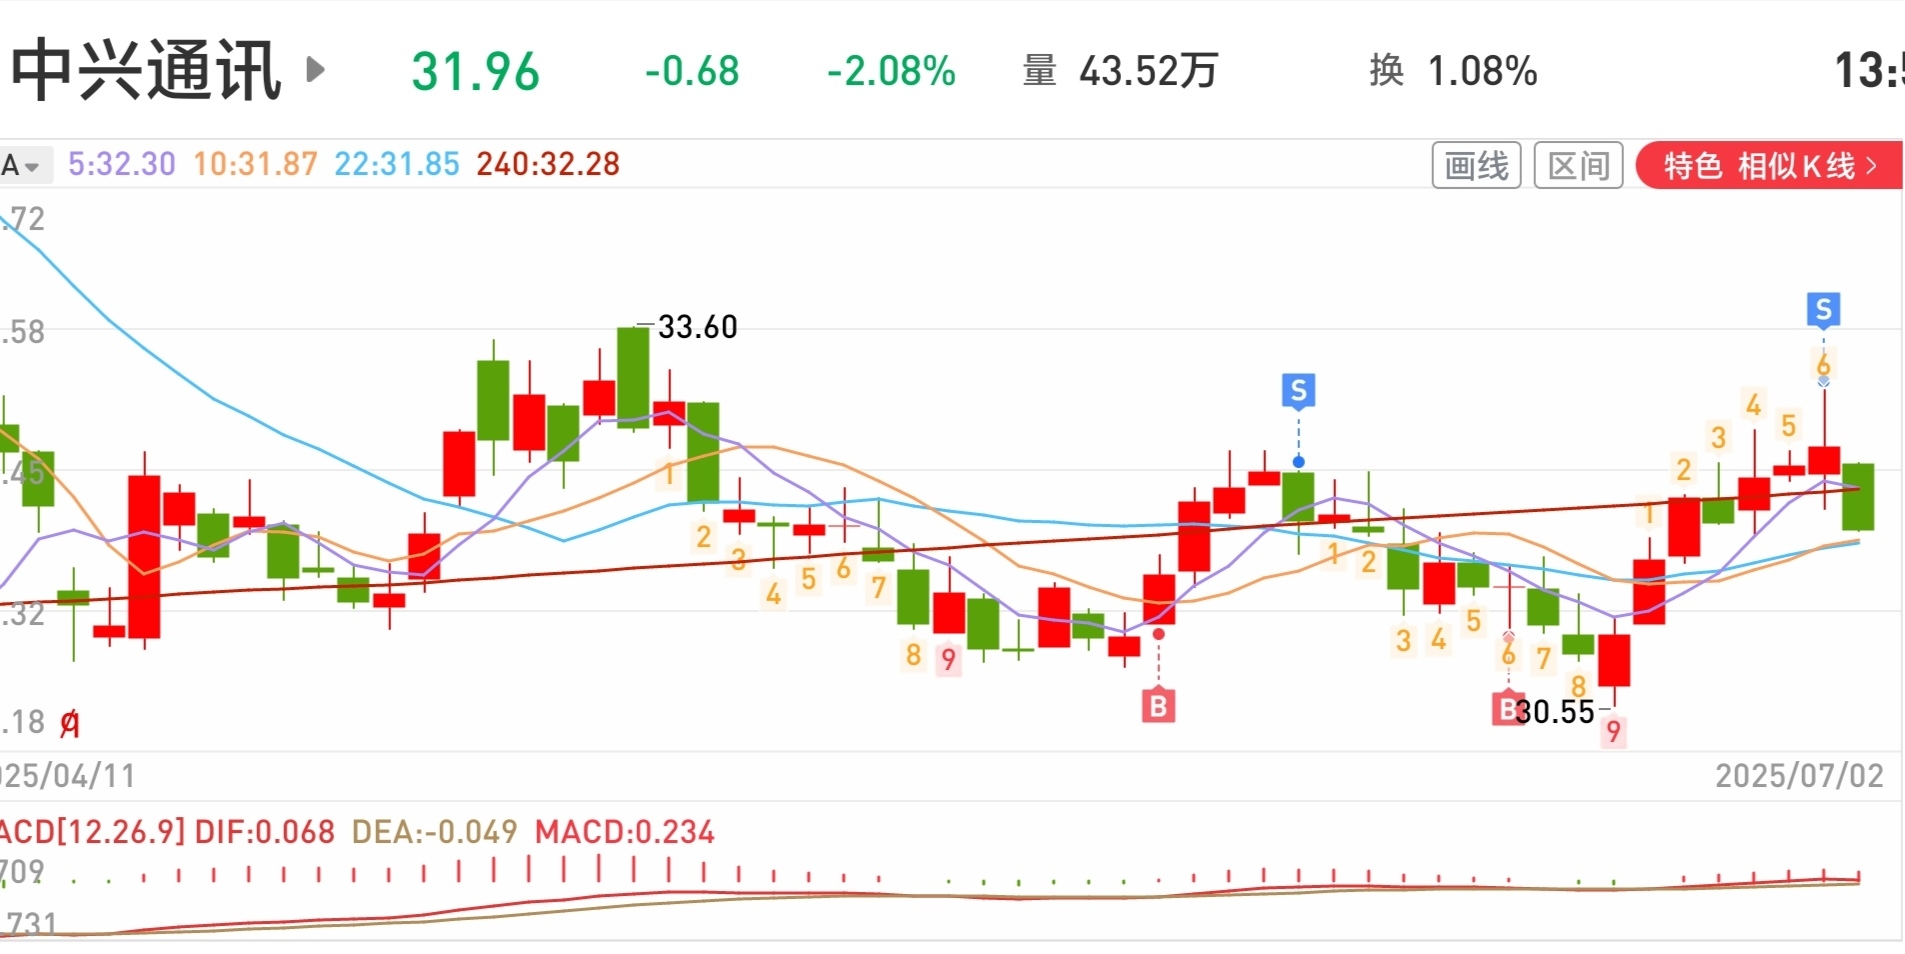Screen dimensions: 1905x954
Task: Click the 10:31.87 moving average value
Action: (x=255, y=164)
